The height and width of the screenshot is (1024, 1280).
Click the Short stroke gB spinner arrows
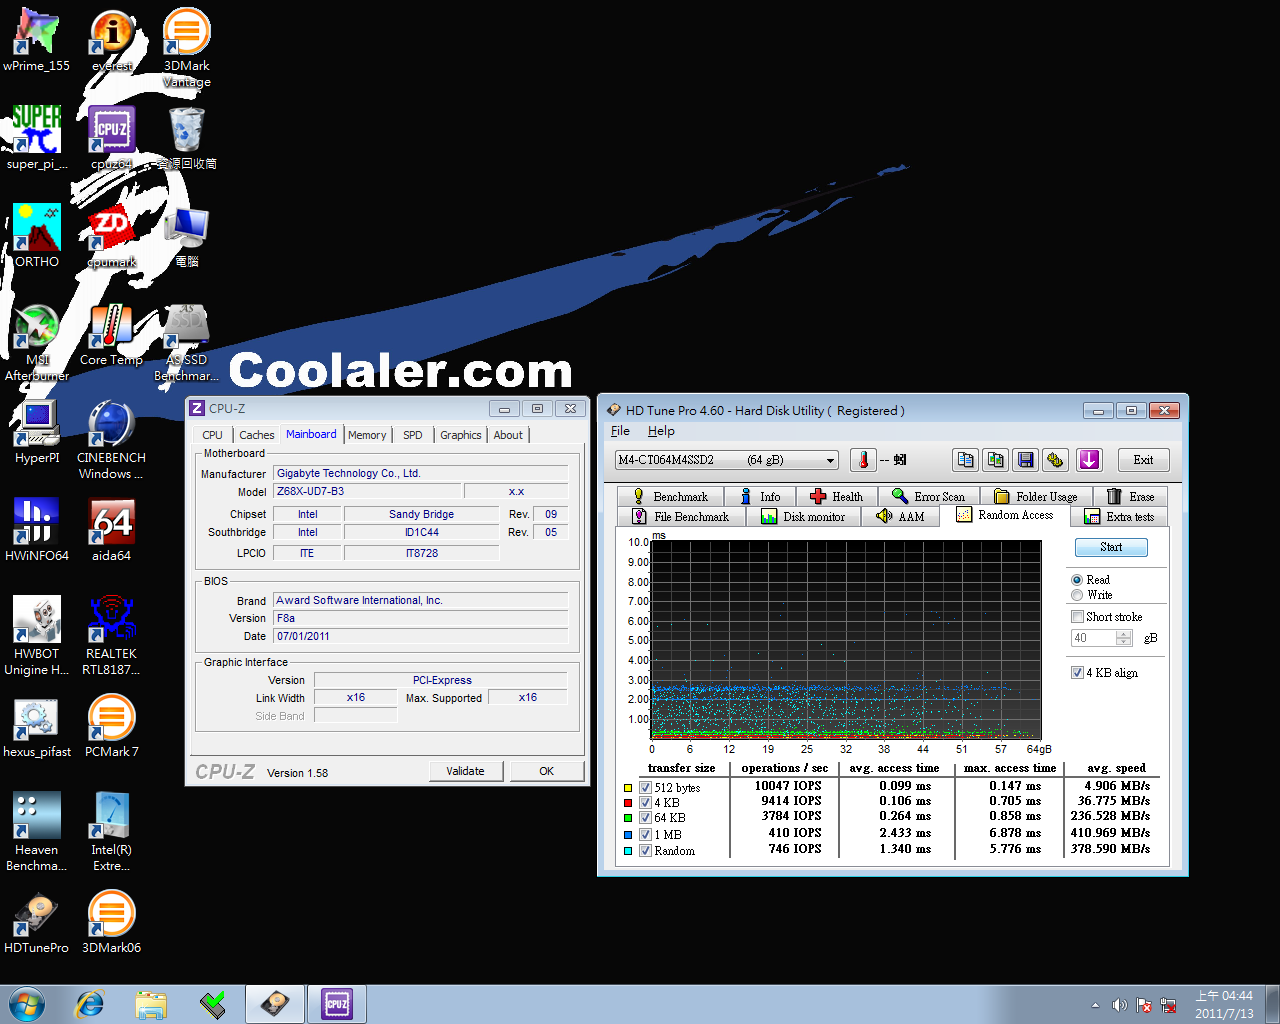click(x=1124, y=638)
